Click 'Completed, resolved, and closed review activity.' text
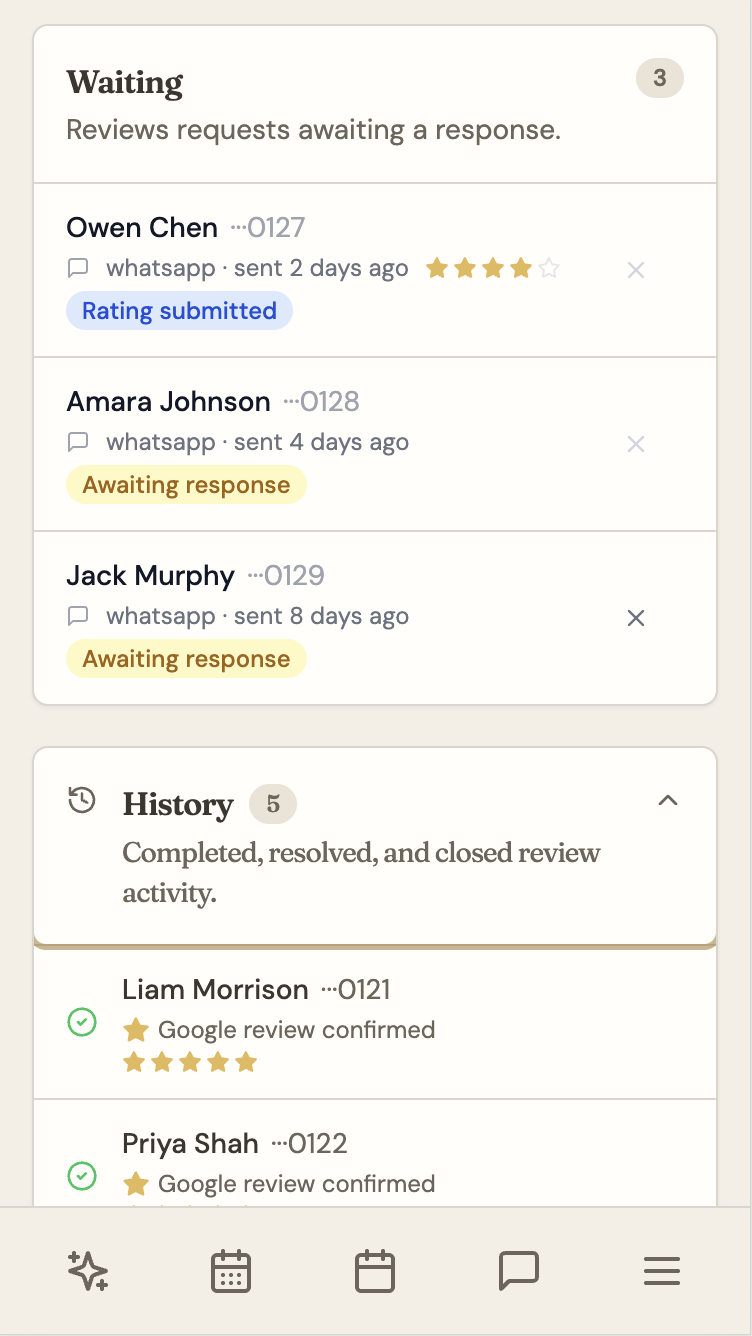This screenshot has width=752, height=1336. click(361, 873)
